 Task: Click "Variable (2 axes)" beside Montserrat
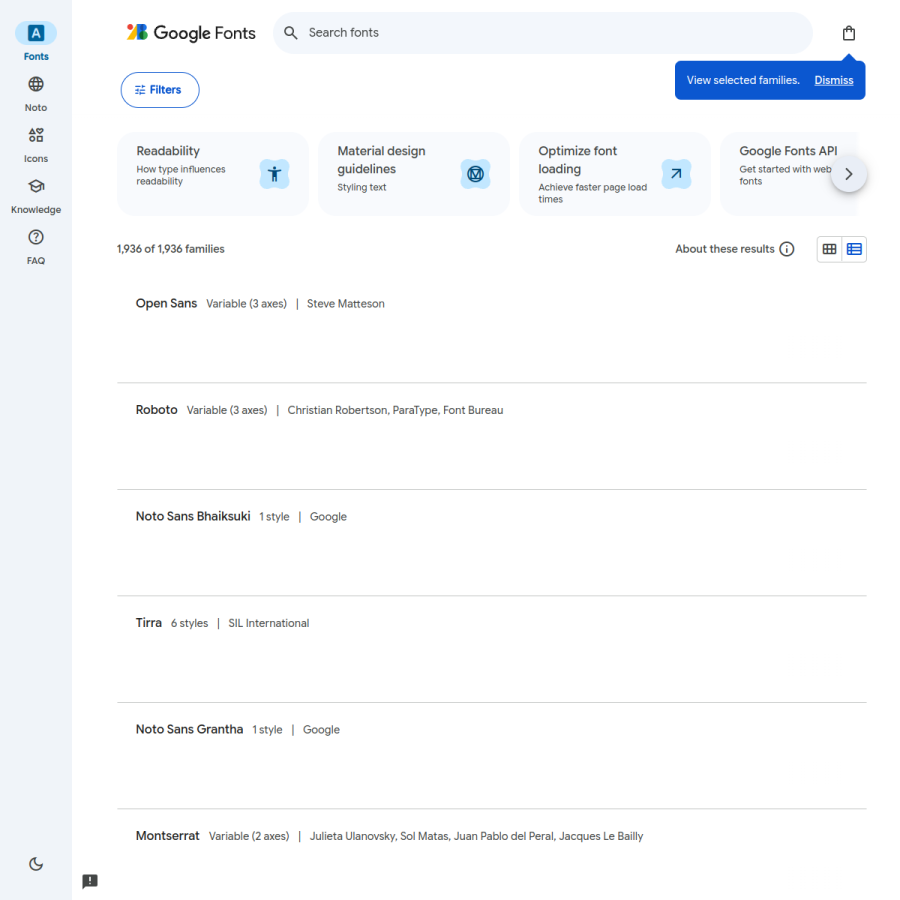[249, 836]
